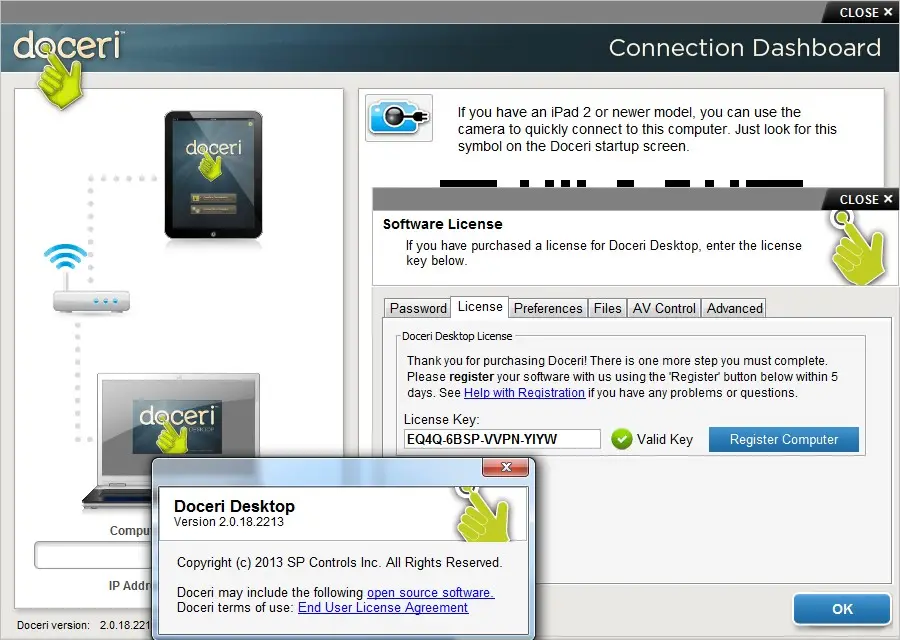Close the Software License panel
The image size is (900, 640).
[x=866, y=200]
